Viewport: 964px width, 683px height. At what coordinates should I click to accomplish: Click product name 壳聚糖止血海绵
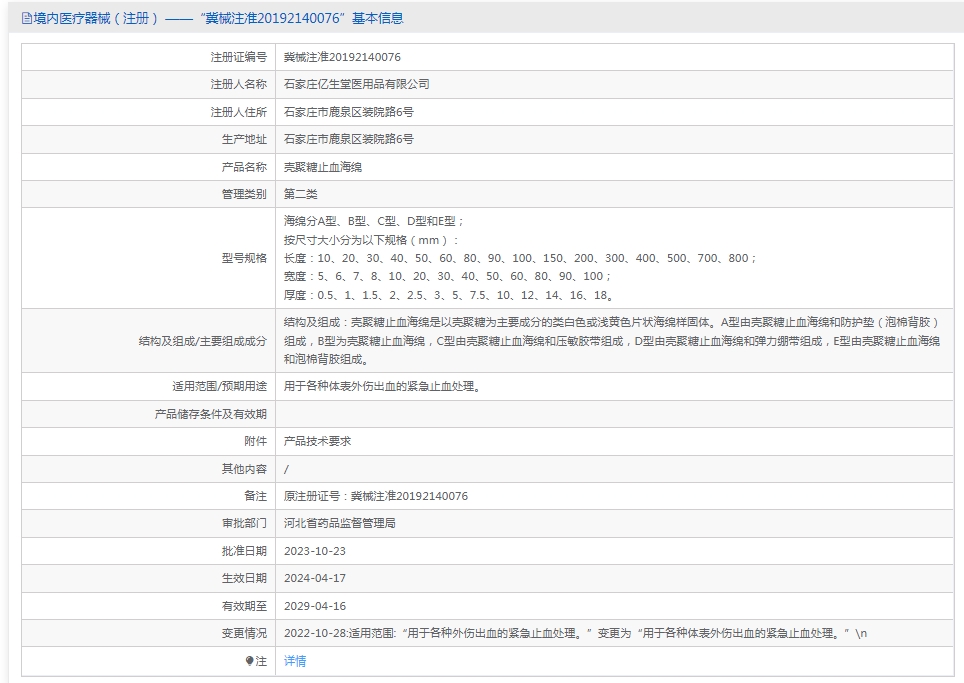(x=323, y=167)
